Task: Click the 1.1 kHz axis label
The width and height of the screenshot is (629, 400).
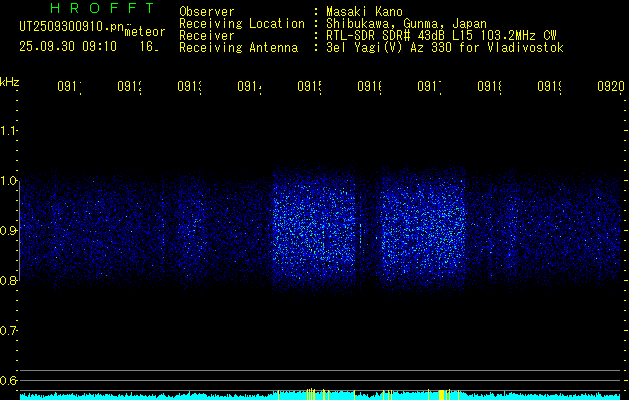Action: (8, 131)
